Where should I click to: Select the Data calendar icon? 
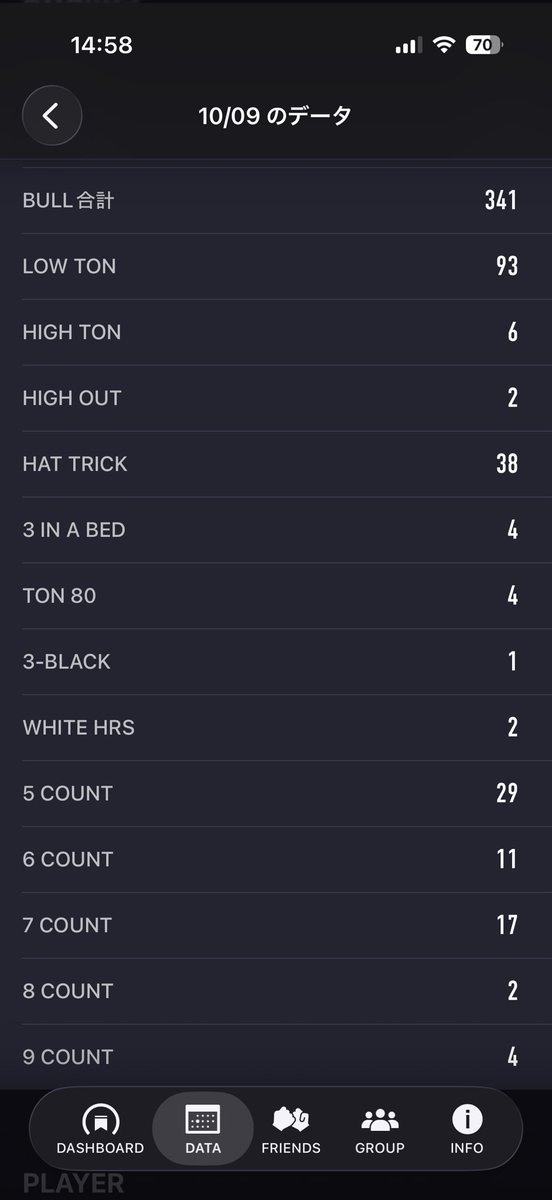pyautogui.click(x=203, y=1118)
